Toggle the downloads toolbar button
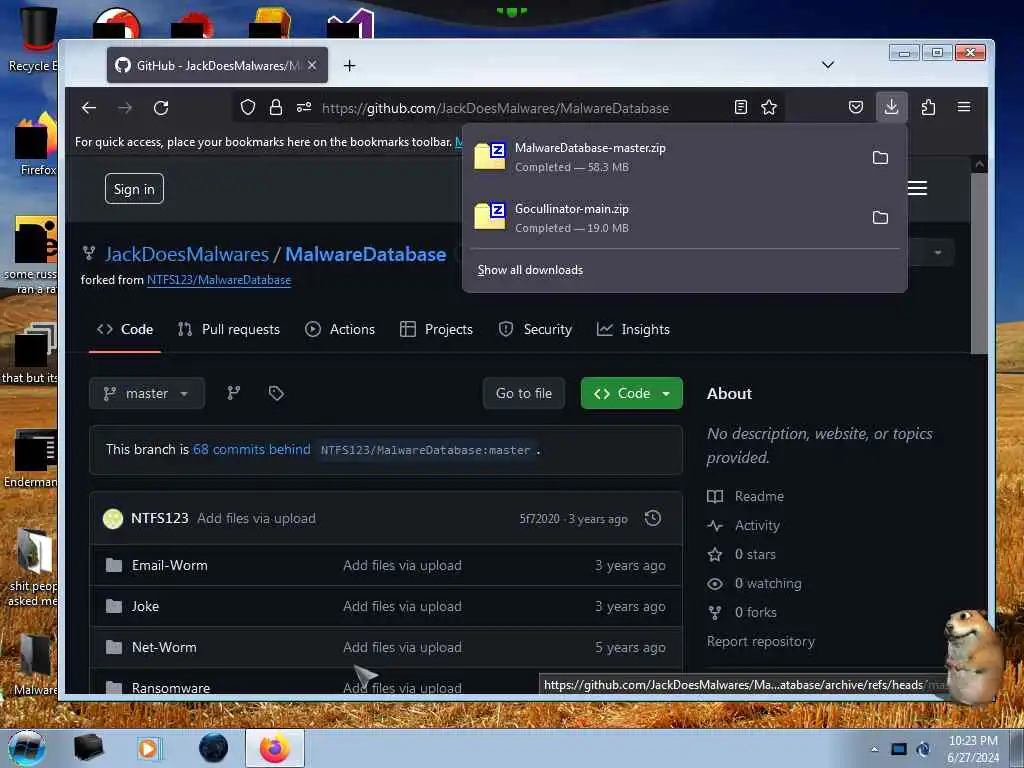Viewport: 1024px width, 768px height. pos(891,106)
